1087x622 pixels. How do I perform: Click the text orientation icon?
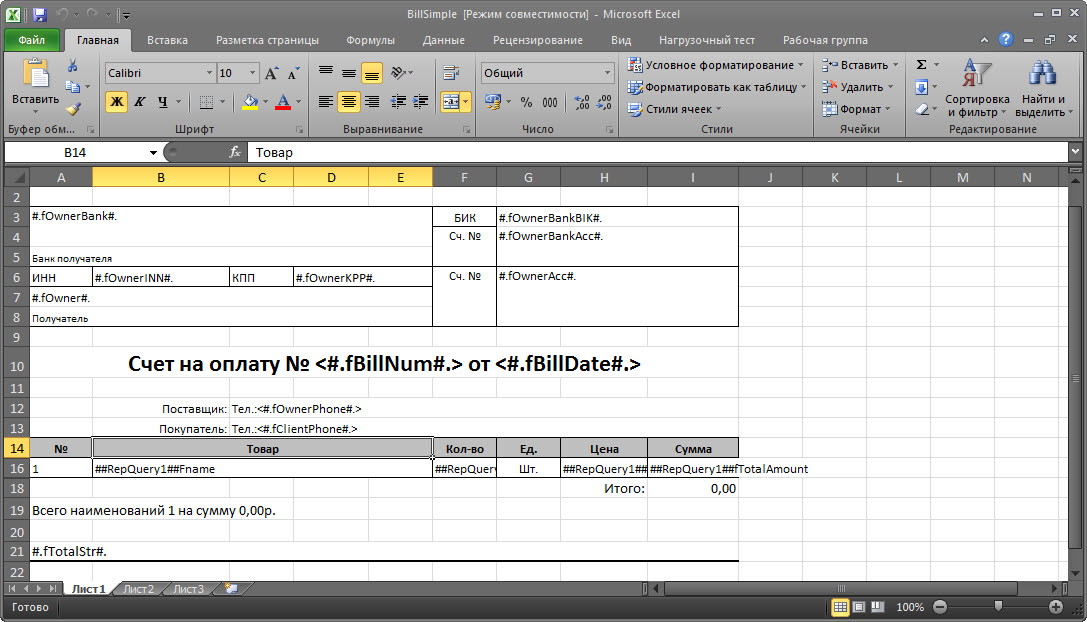tap(399, 72)
